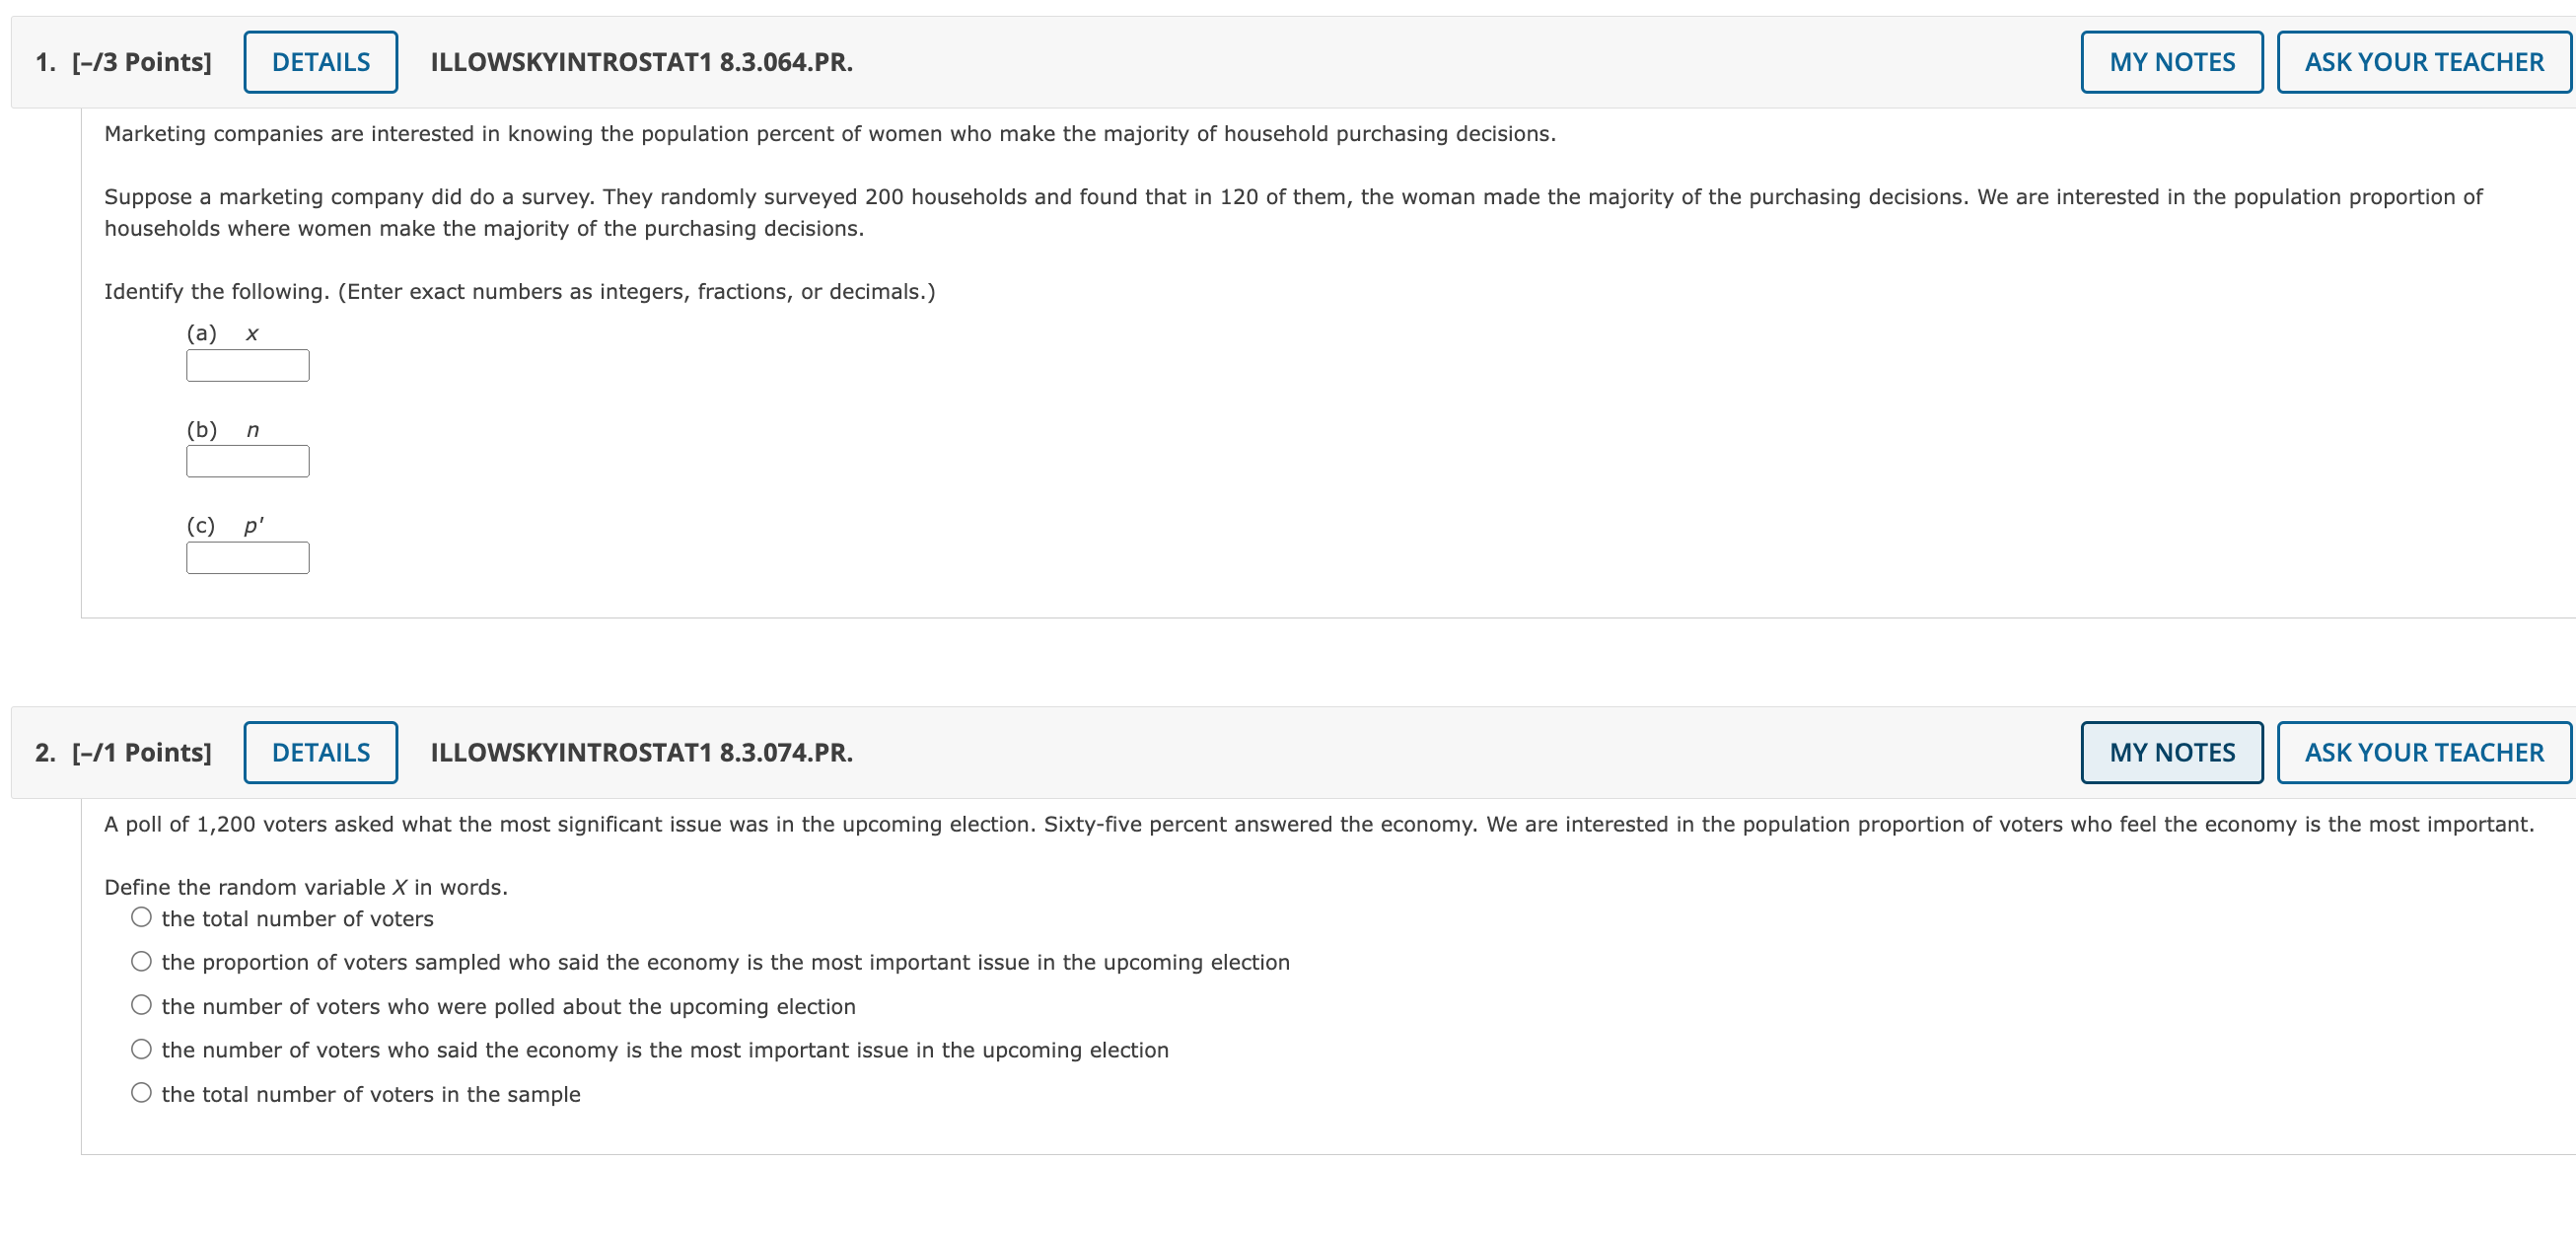Viewport: 2576px width, 1235px height.
Task: Click the answer field for part (c) p'
Action: coord(247,557)
